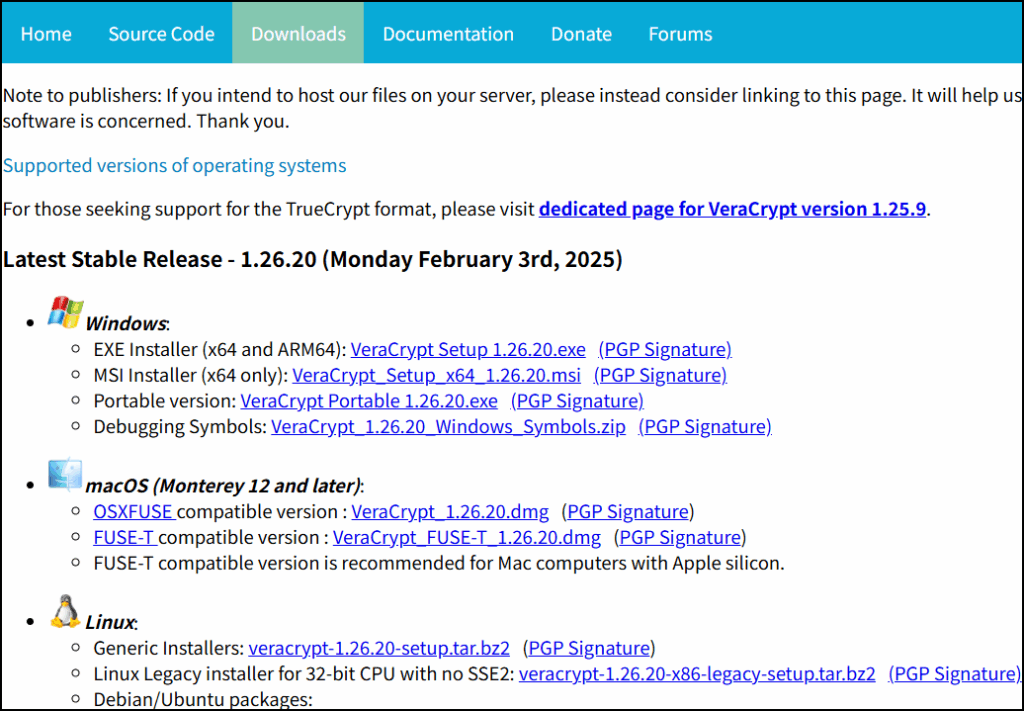Navigate to the Donate tab
1024x711 pixels.
[x=581, y=34]
